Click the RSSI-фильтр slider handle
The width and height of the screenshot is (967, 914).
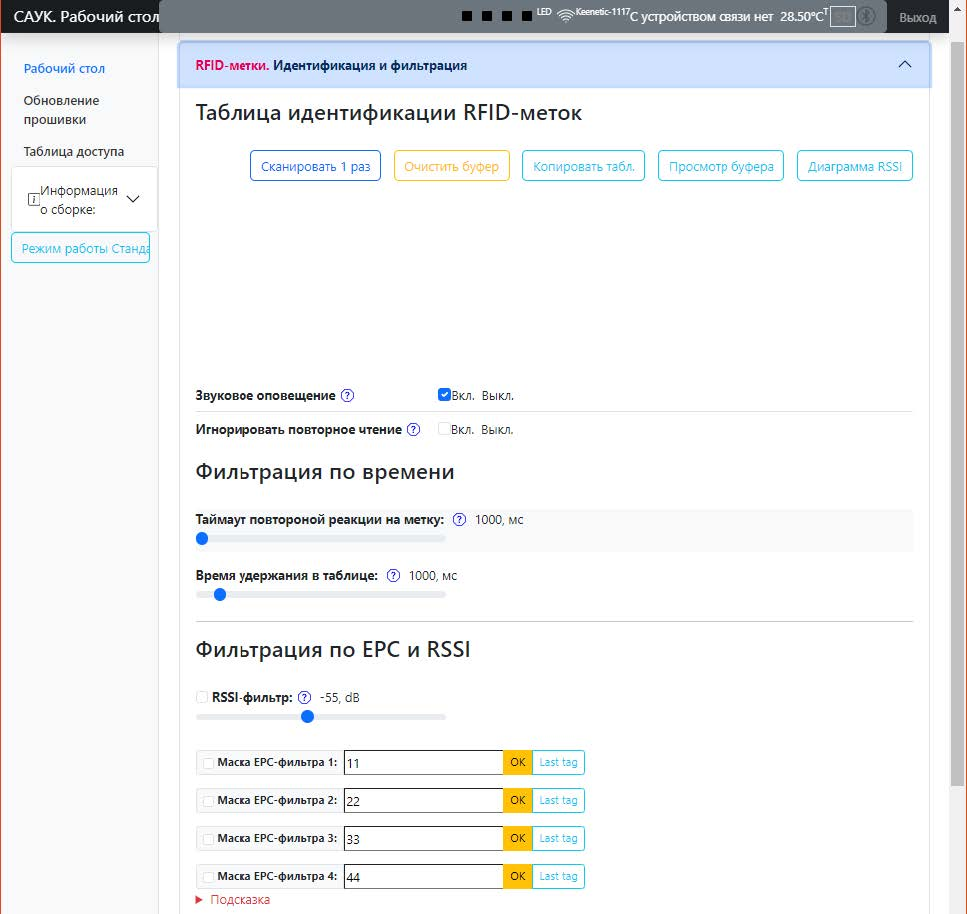point(308,716)
